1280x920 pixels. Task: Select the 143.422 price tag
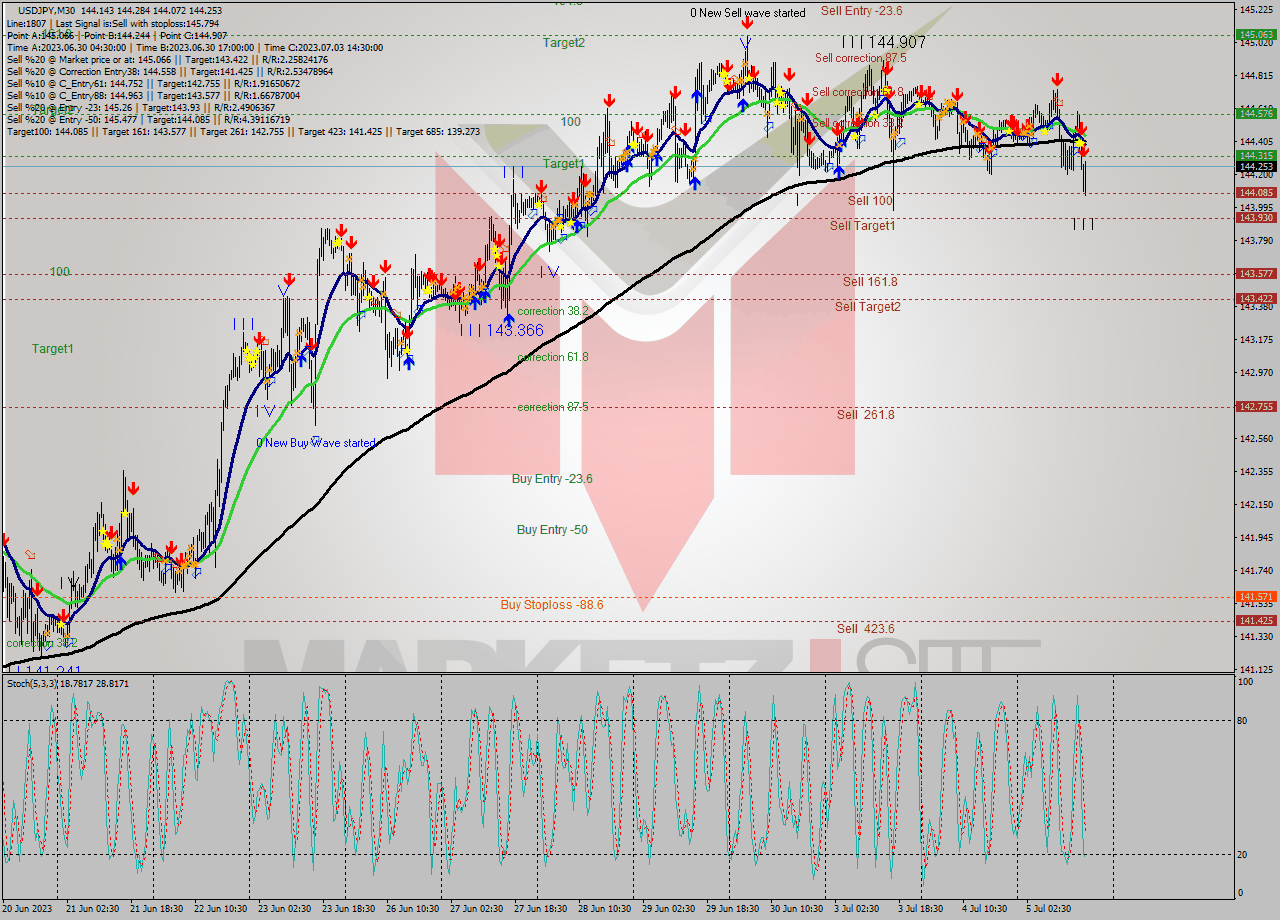click(x=1256, y=299)
